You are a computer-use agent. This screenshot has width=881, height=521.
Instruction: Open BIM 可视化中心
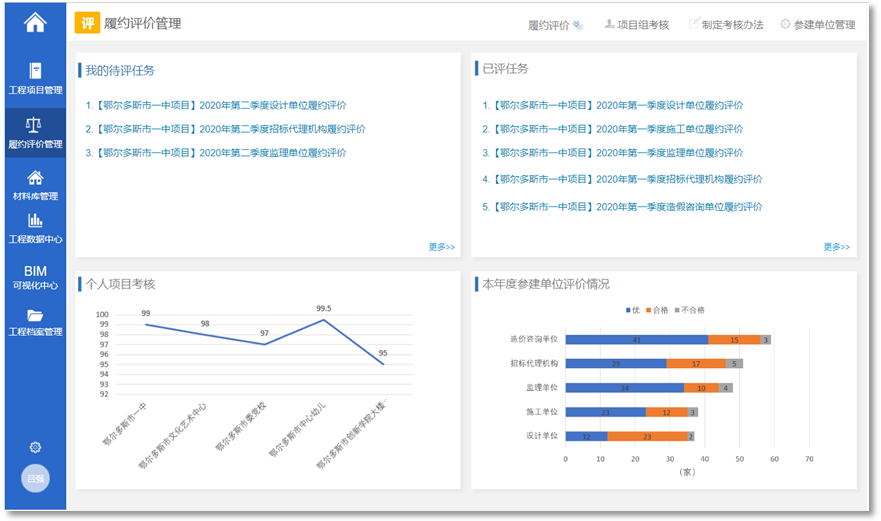point(35,277)
